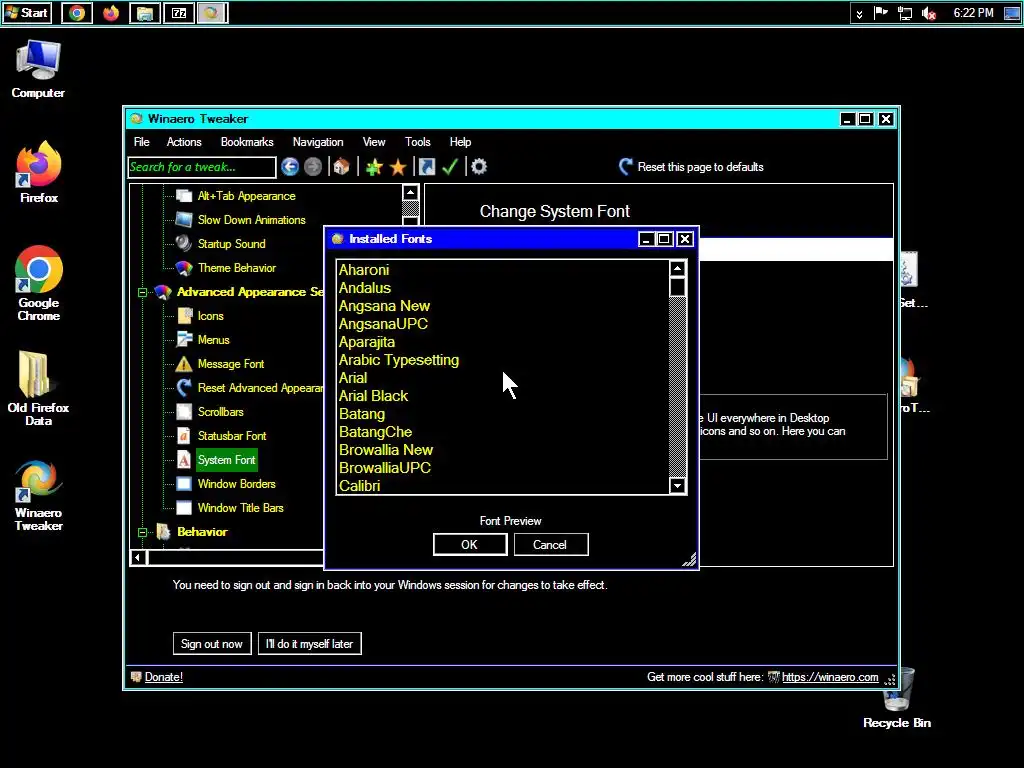This screenshot has width=1024, height=768.
Task: Collapse the Behavior tree node
Action: [142, 532]
